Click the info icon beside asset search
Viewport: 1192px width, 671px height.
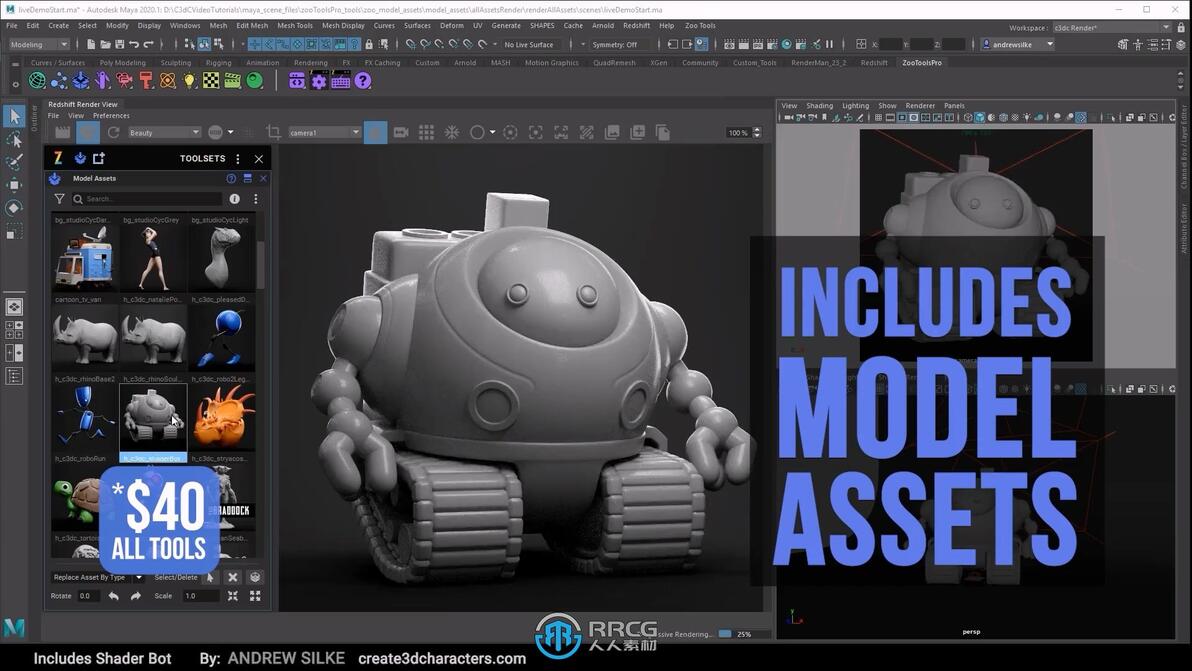point(235,199)
